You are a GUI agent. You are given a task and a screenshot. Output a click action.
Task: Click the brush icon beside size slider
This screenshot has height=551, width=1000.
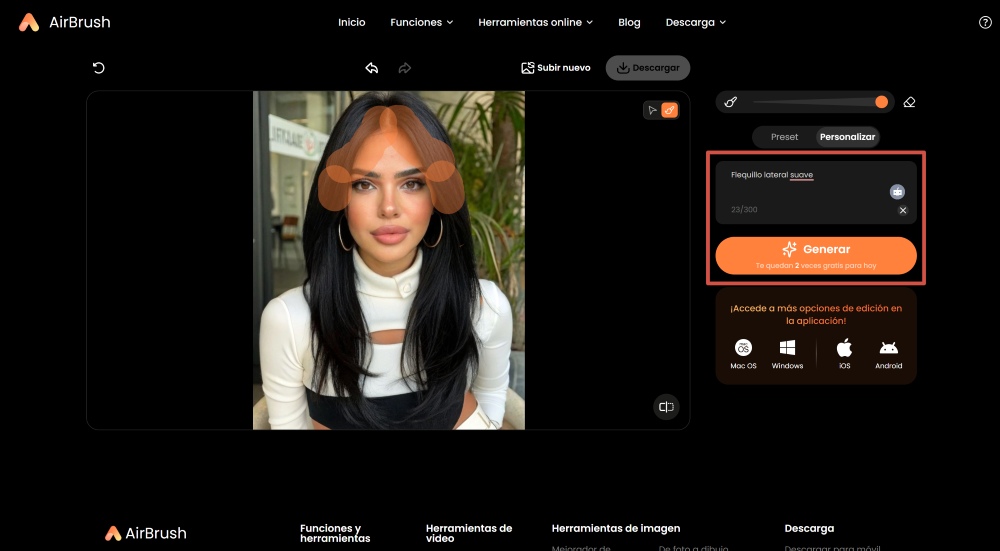tap(731, 102)
